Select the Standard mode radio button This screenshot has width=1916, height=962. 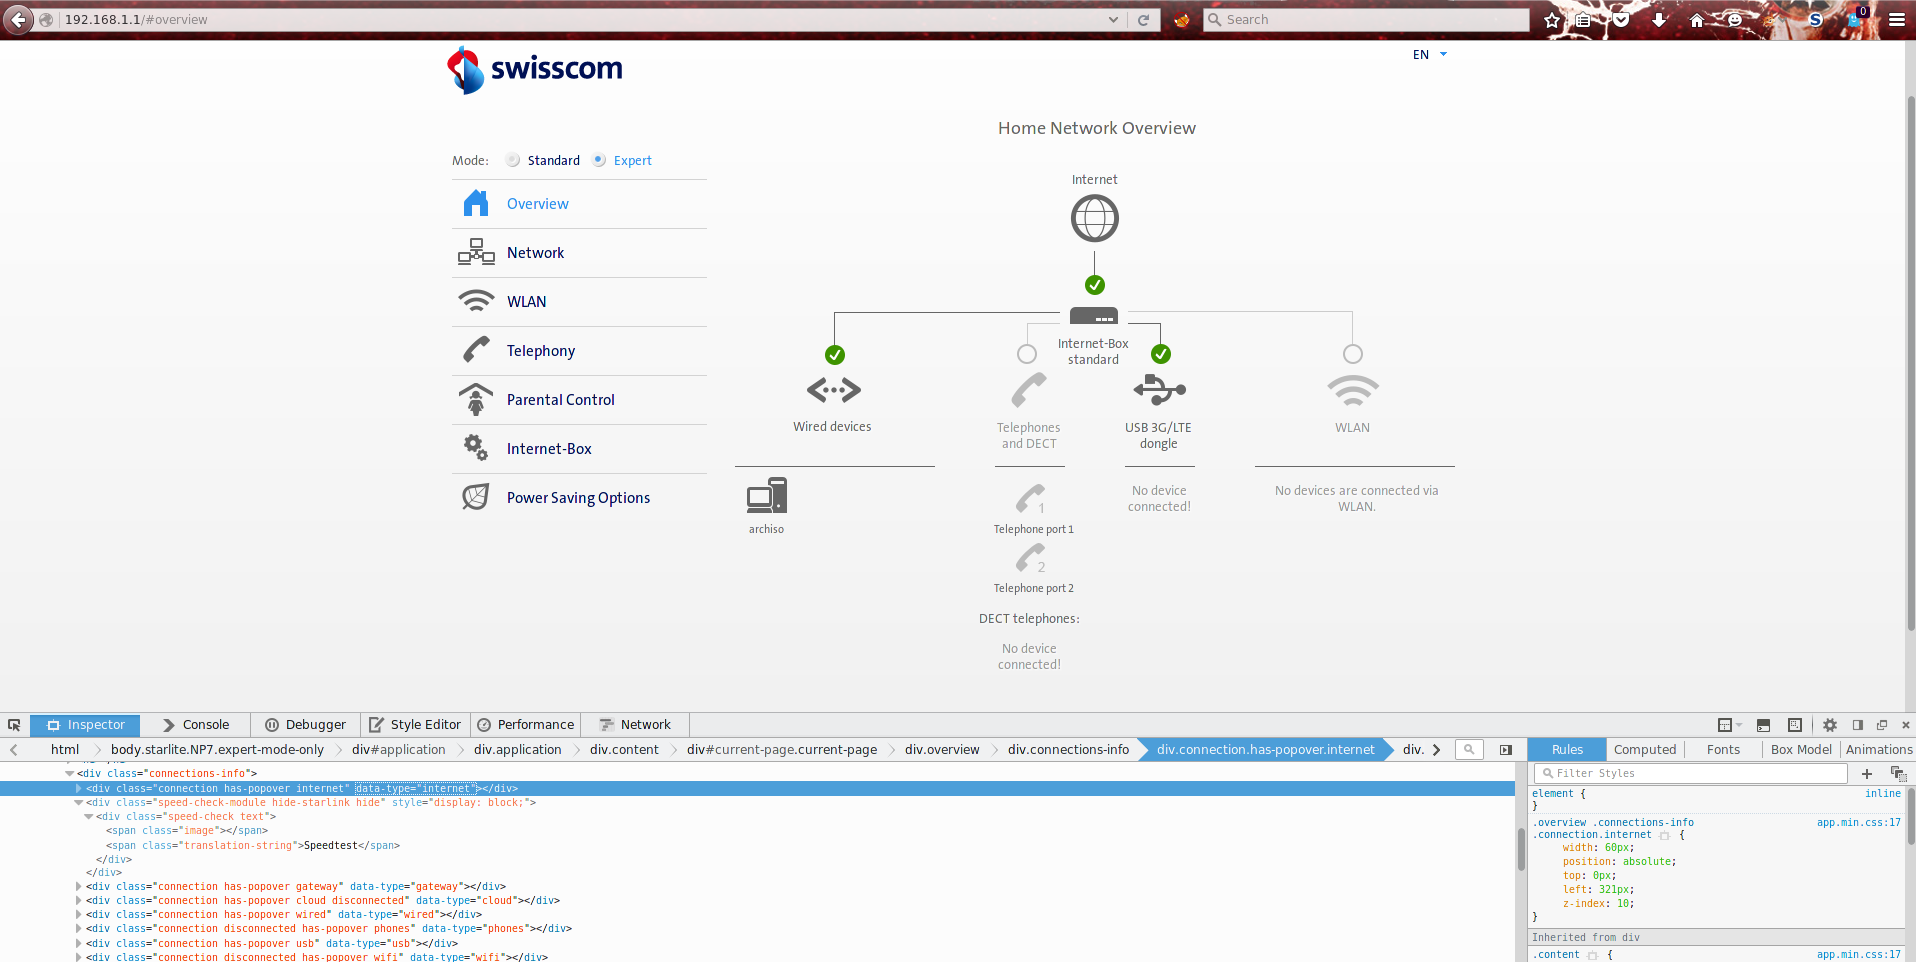tap(513, 160)
